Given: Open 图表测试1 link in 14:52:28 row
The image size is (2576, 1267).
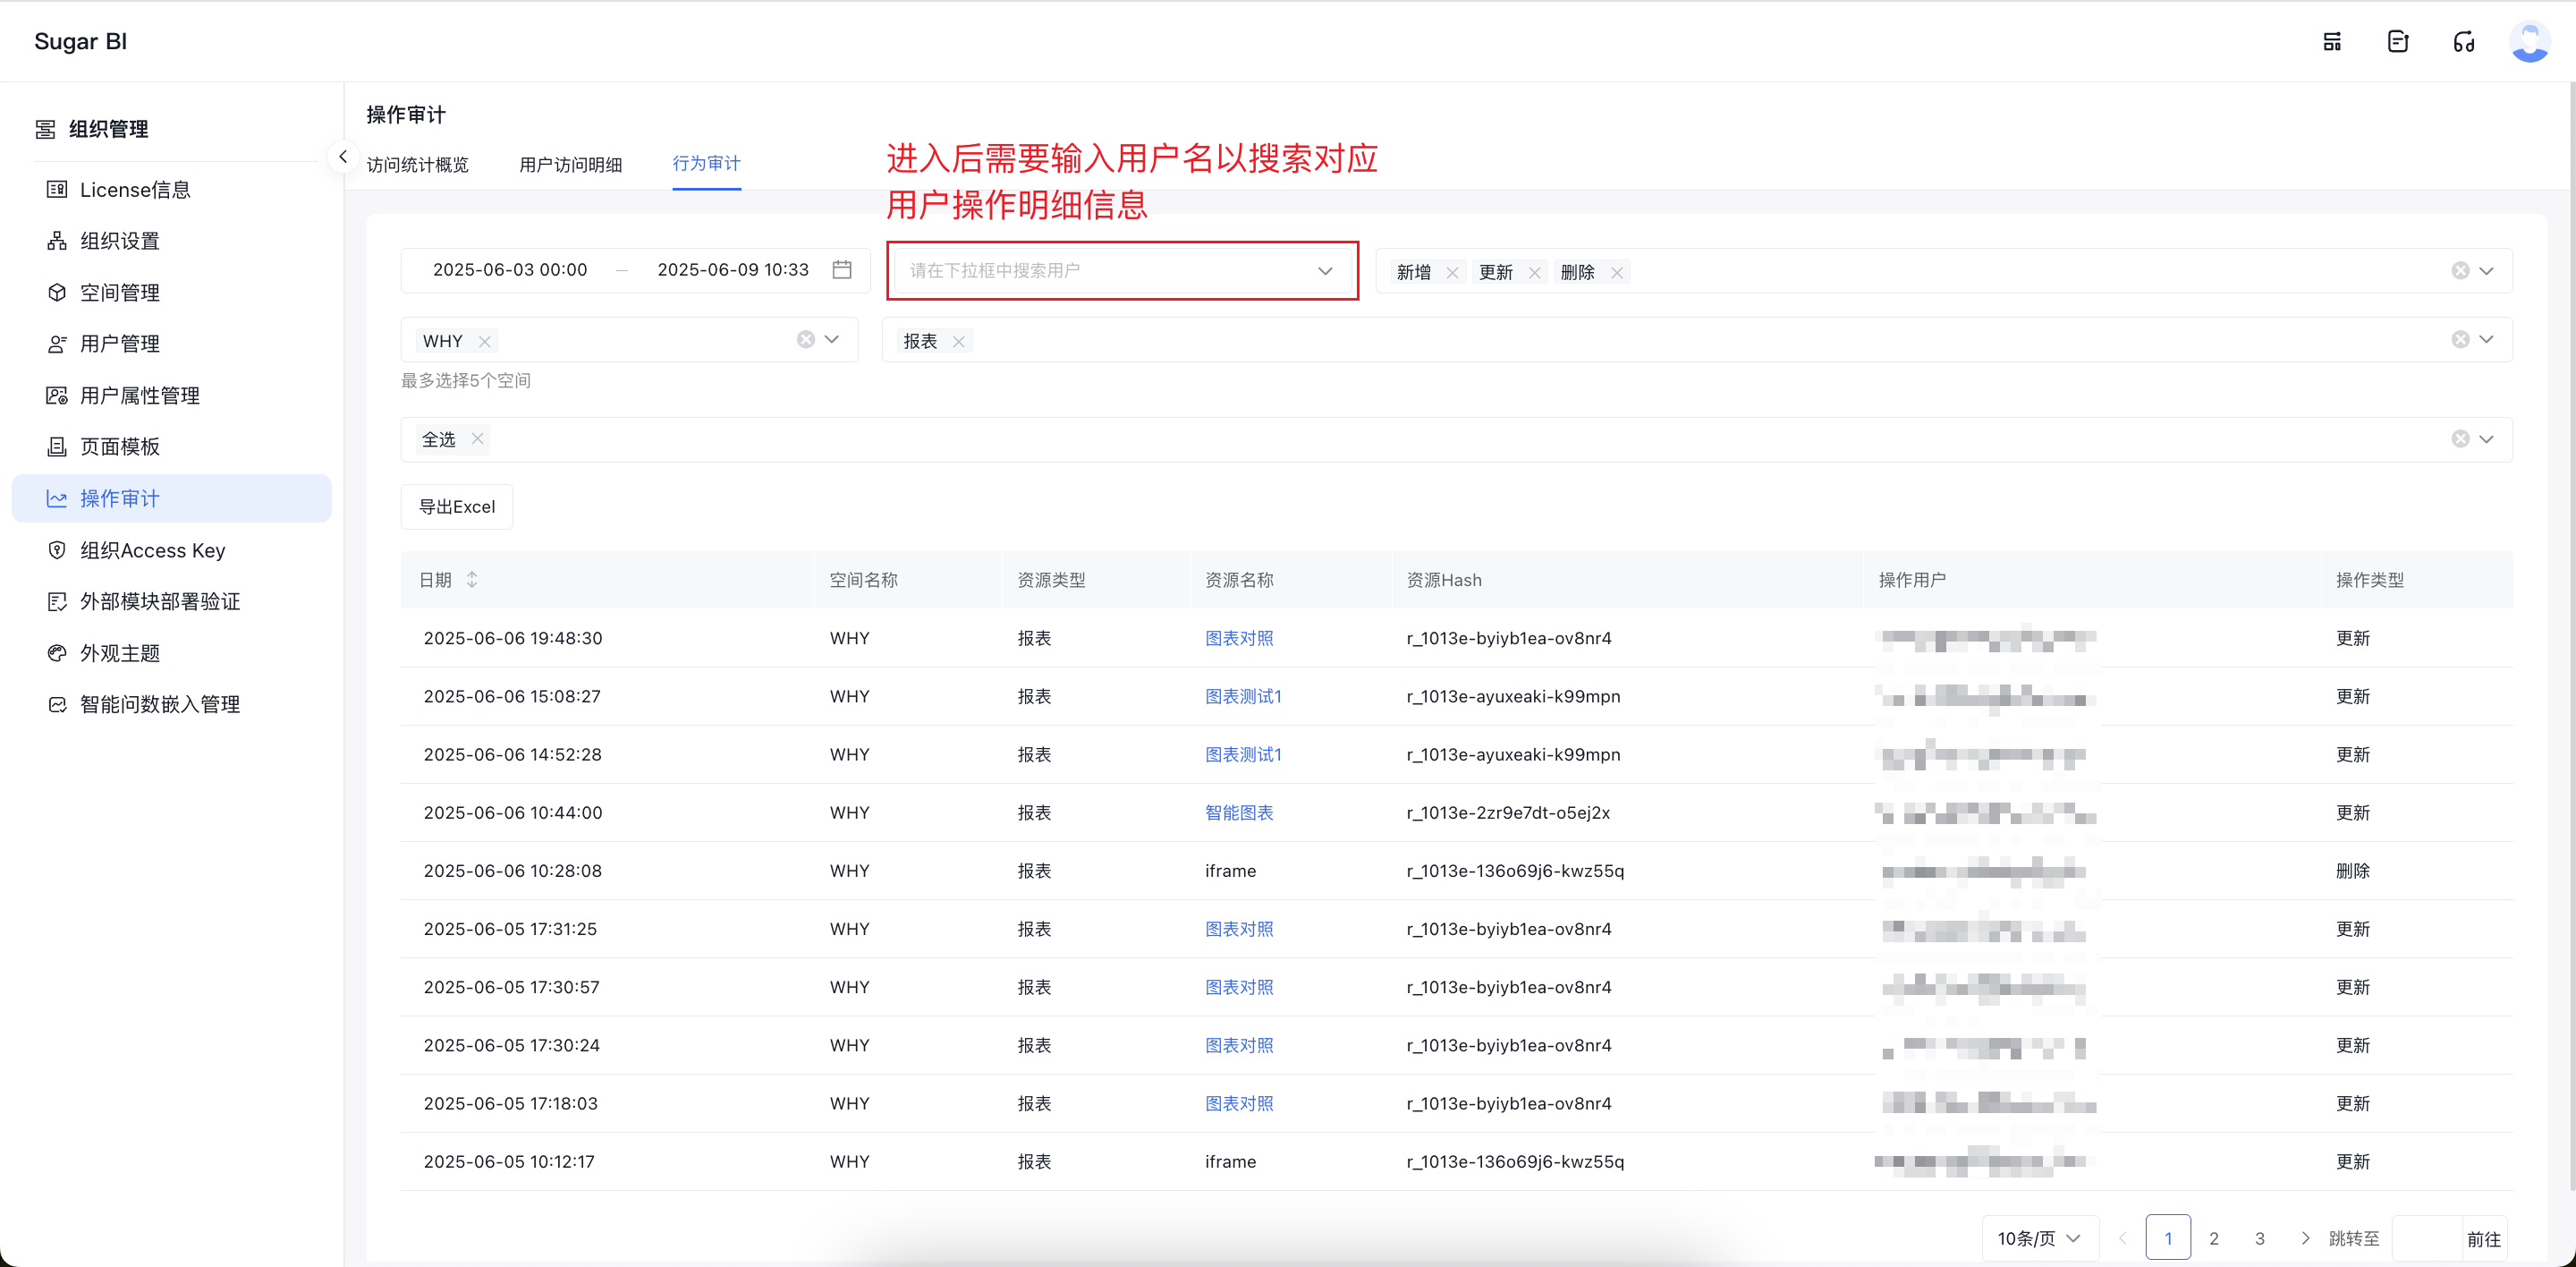Looking at the screenshot, I should [1243, 754].
